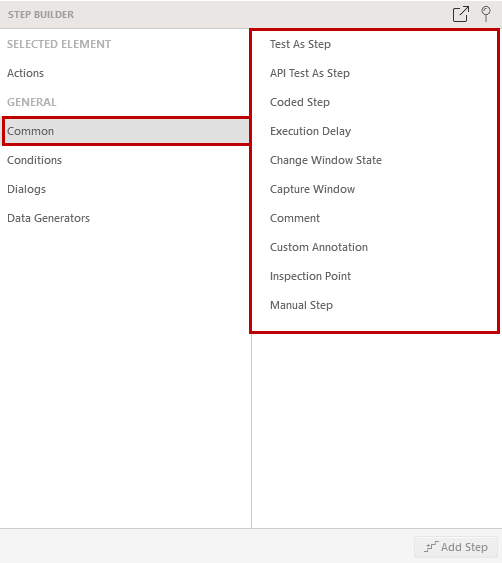Pin the Step Builder panel
The width and height of the screenshot is (502, 563).
[x=486, y=14]
